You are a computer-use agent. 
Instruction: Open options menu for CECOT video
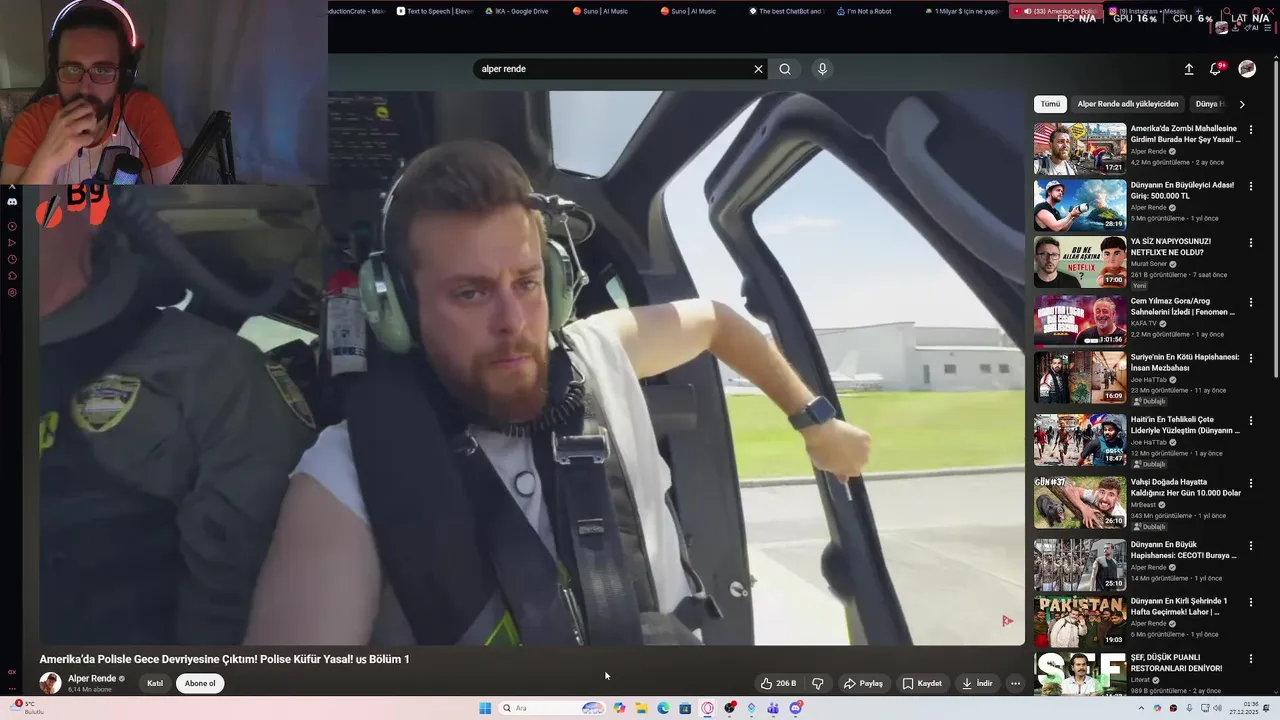point(1251,546)
